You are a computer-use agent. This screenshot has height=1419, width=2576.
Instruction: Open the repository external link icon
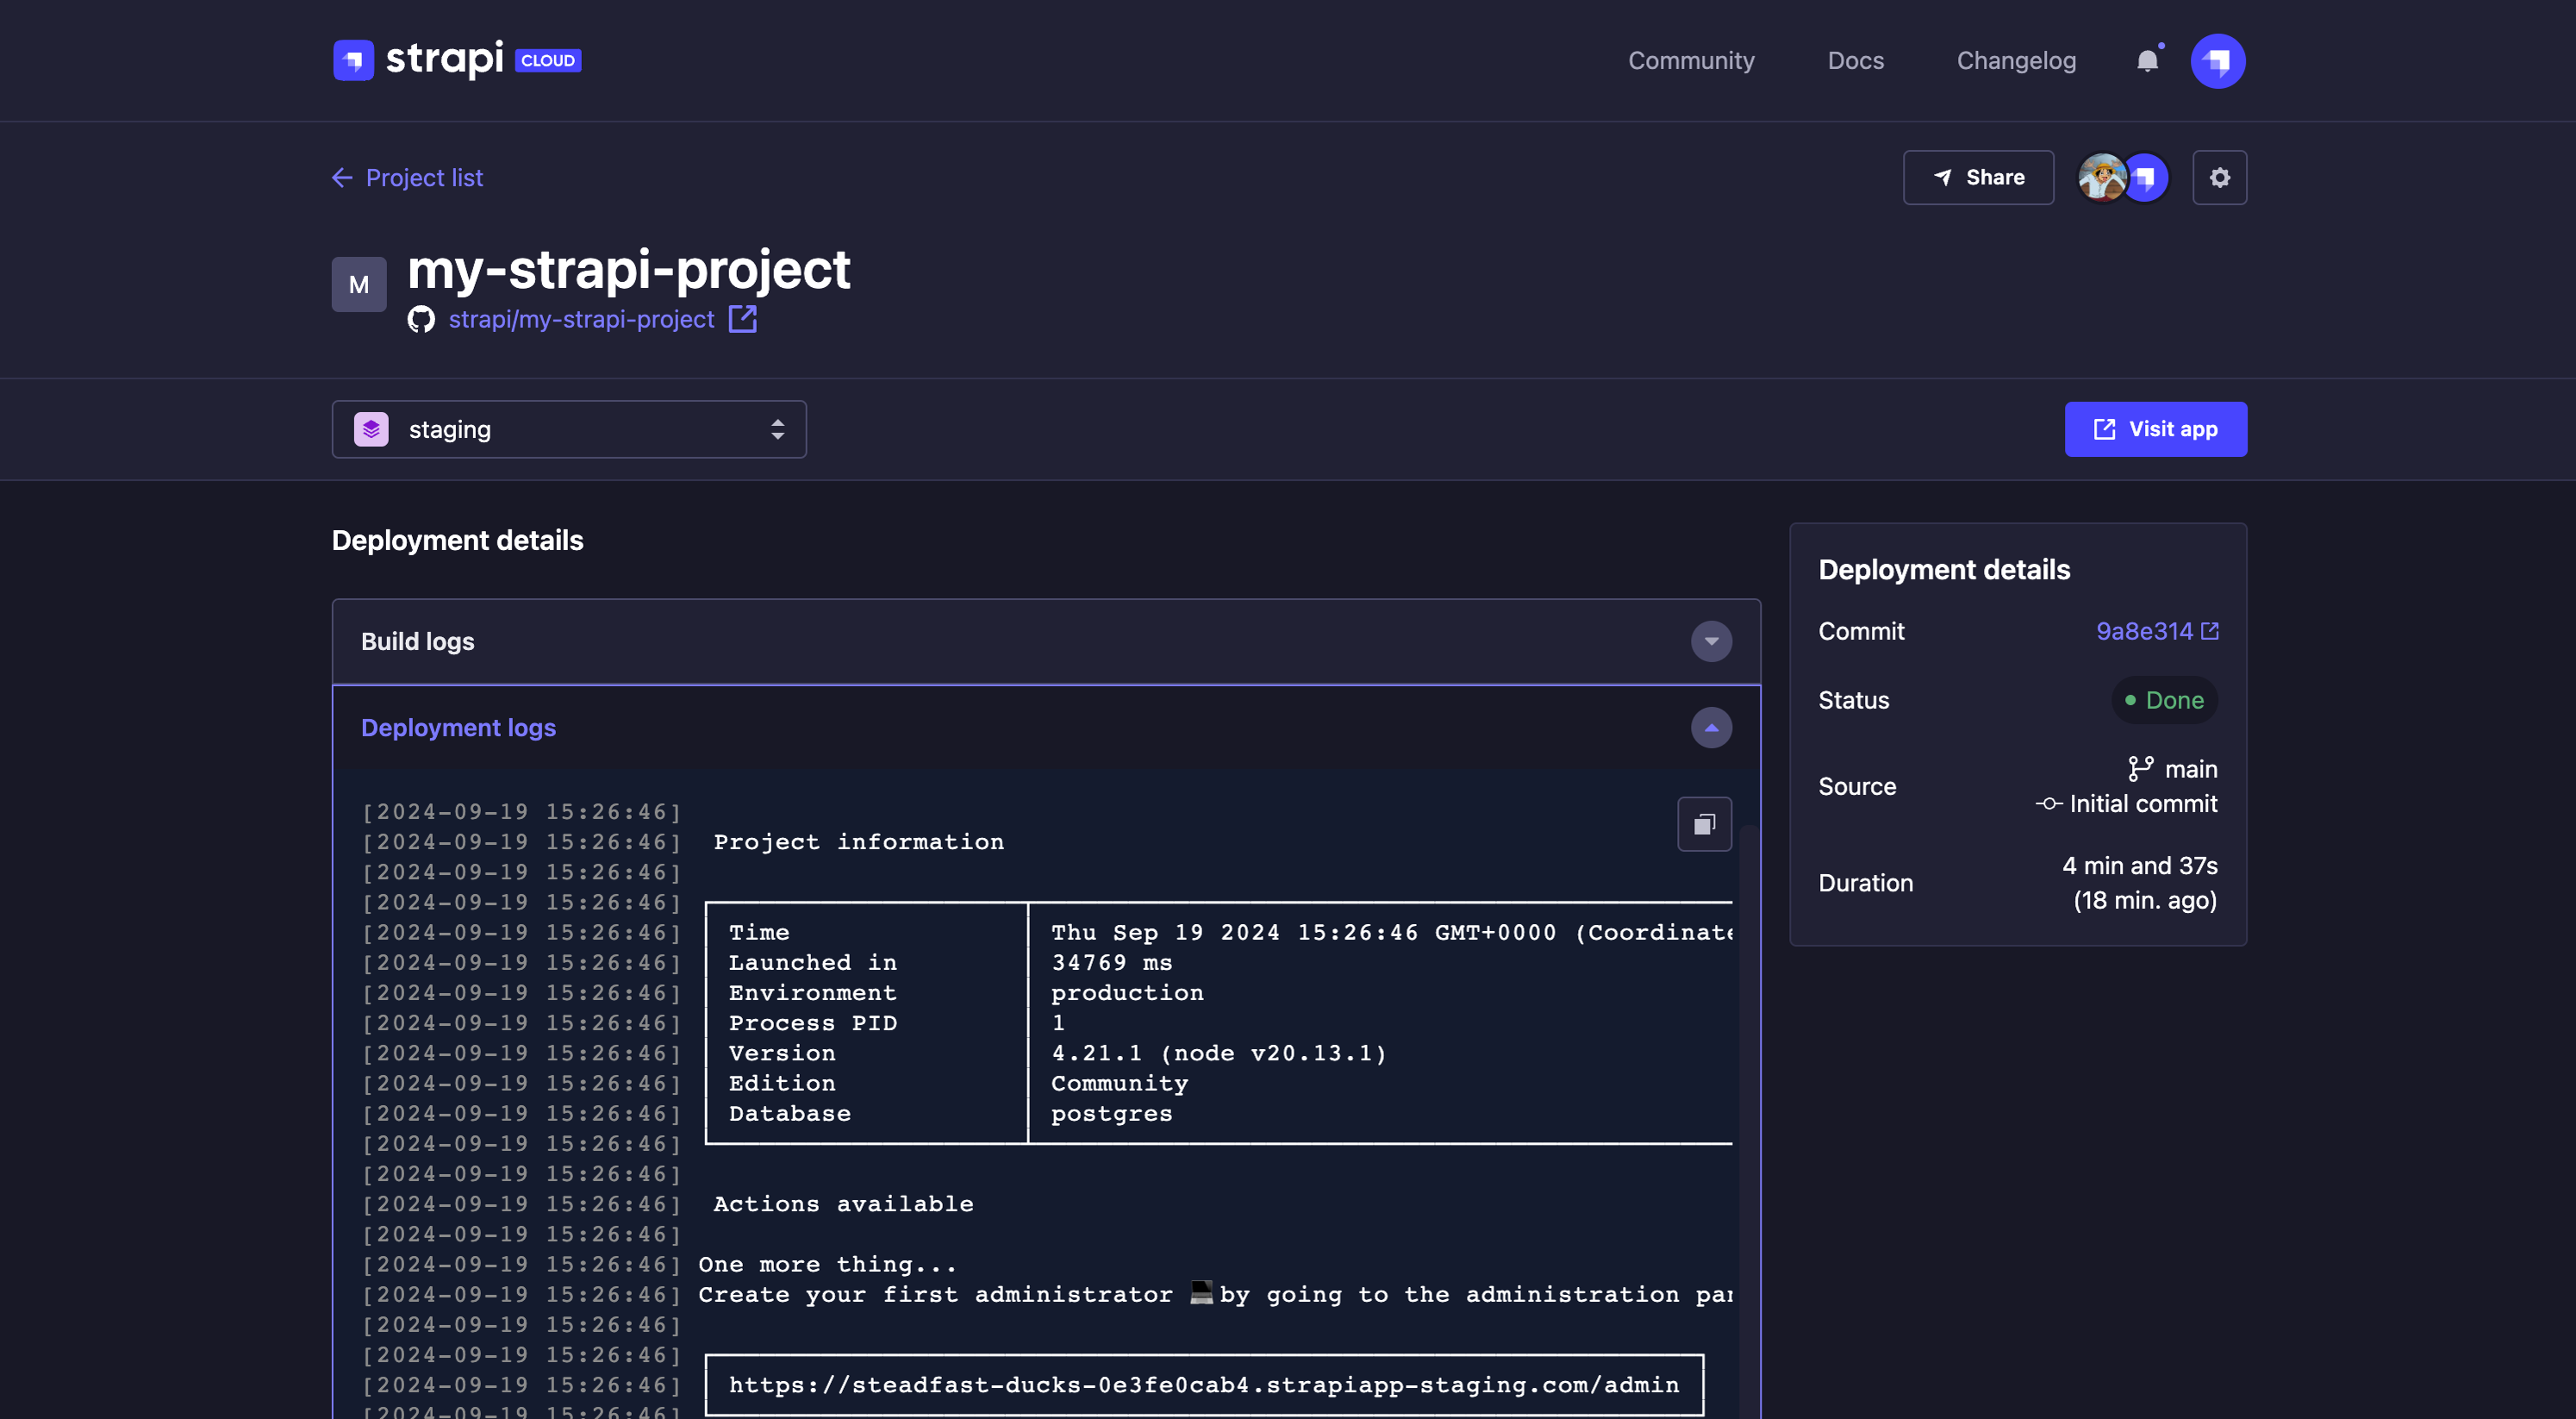pos(742,319)
